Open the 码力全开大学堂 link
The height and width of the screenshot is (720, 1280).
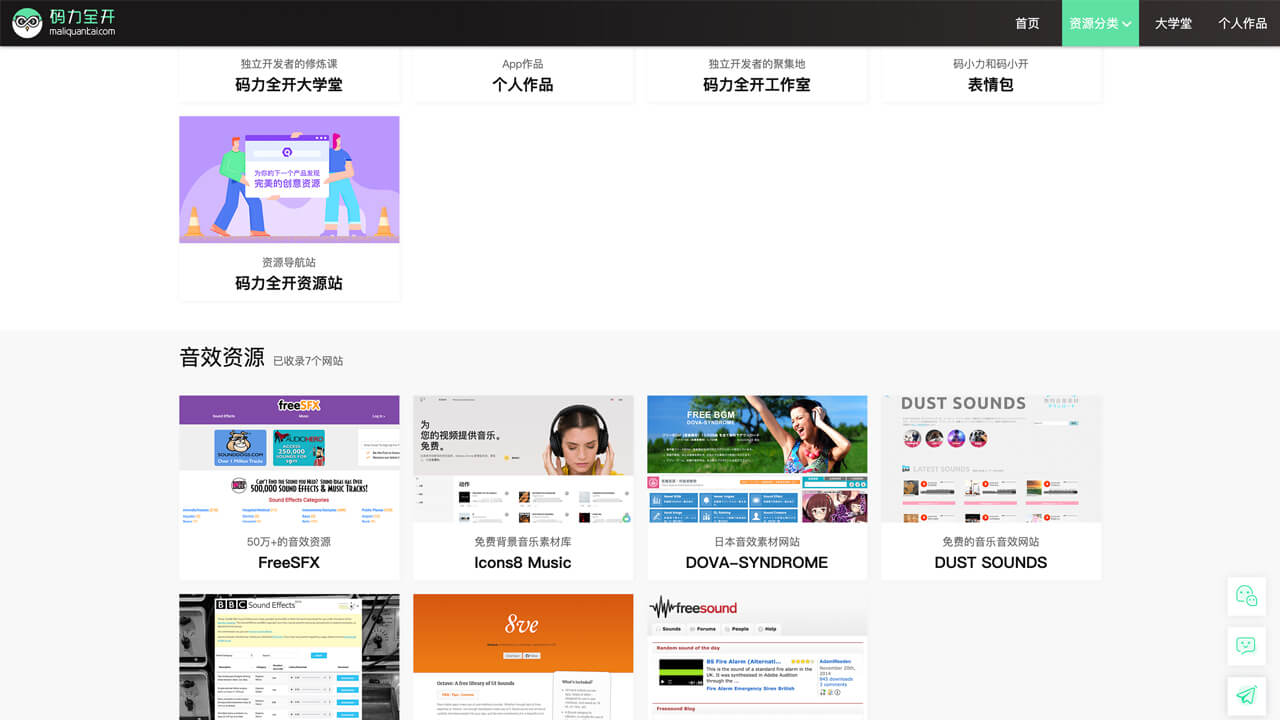click(x=289, y=85)
